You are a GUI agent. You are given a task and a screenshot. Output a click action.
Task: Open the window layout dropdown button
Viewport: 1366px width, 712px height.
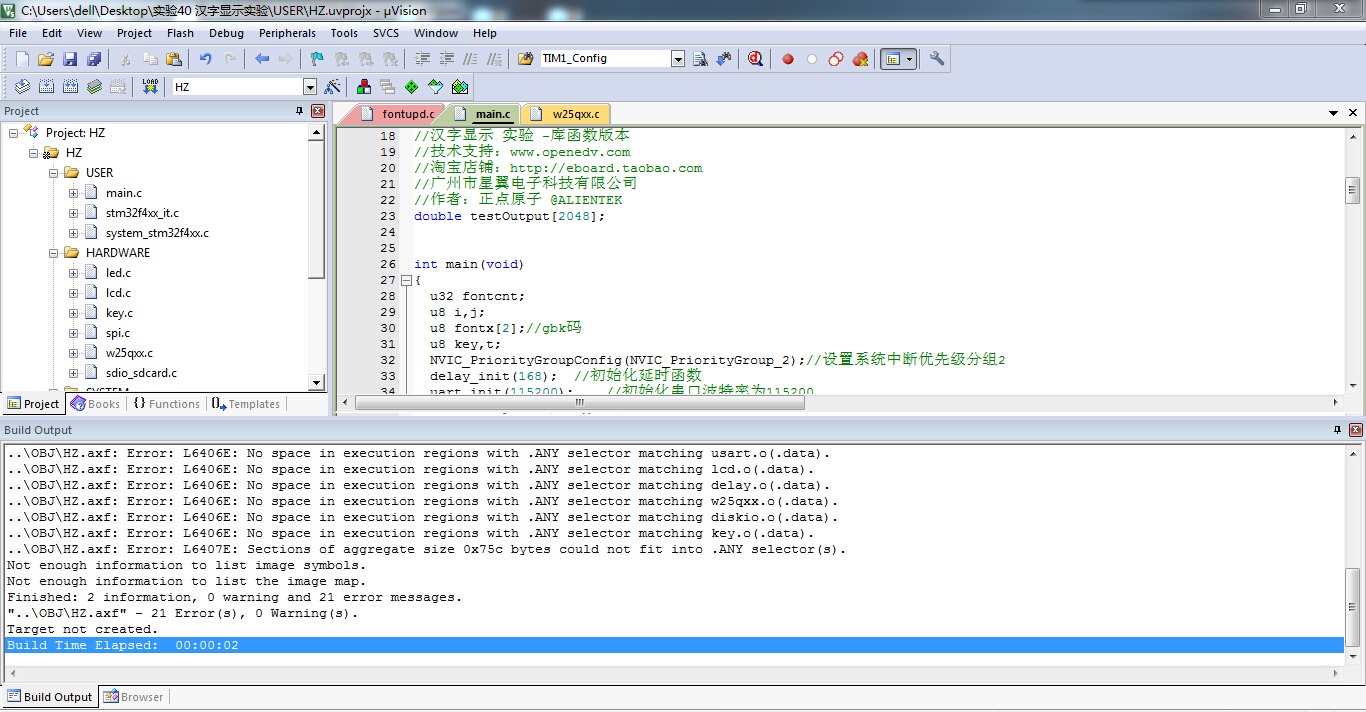(909, 59)
